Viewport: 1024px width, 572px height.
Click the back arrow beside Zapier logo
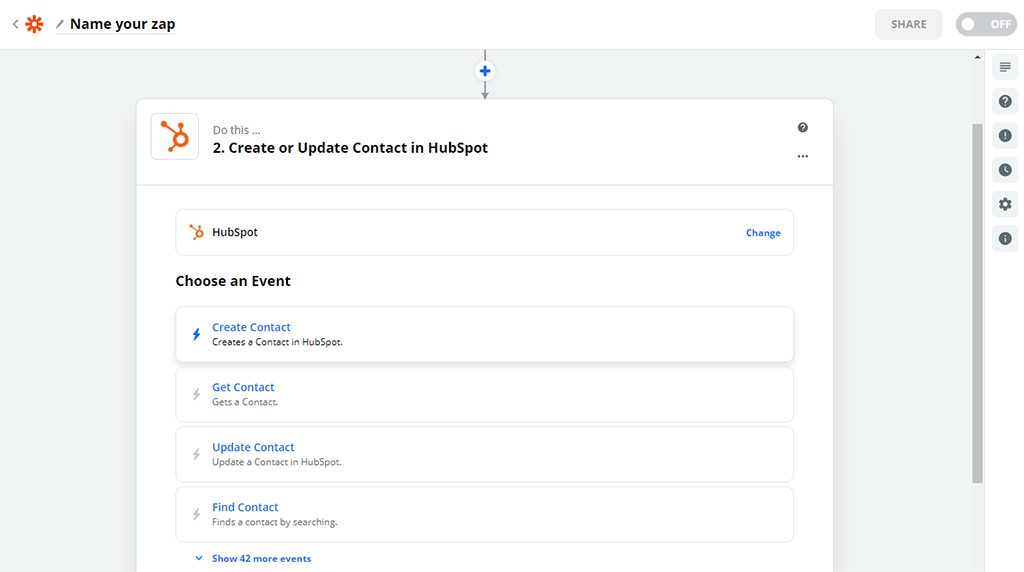[x=15, y=24]
